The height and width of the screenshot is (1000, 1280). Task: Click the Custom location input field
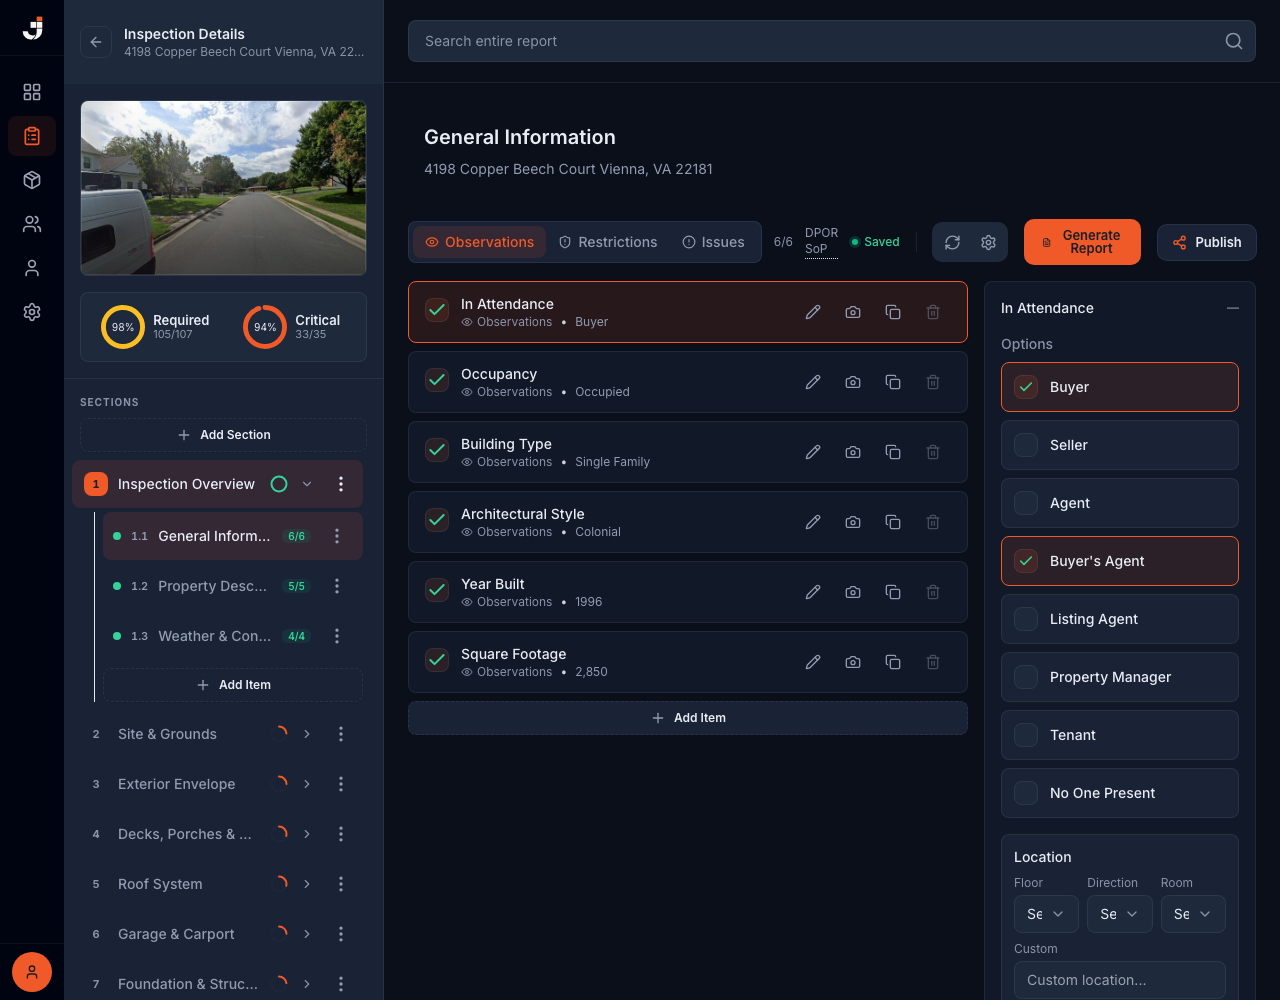point(1120,980)
